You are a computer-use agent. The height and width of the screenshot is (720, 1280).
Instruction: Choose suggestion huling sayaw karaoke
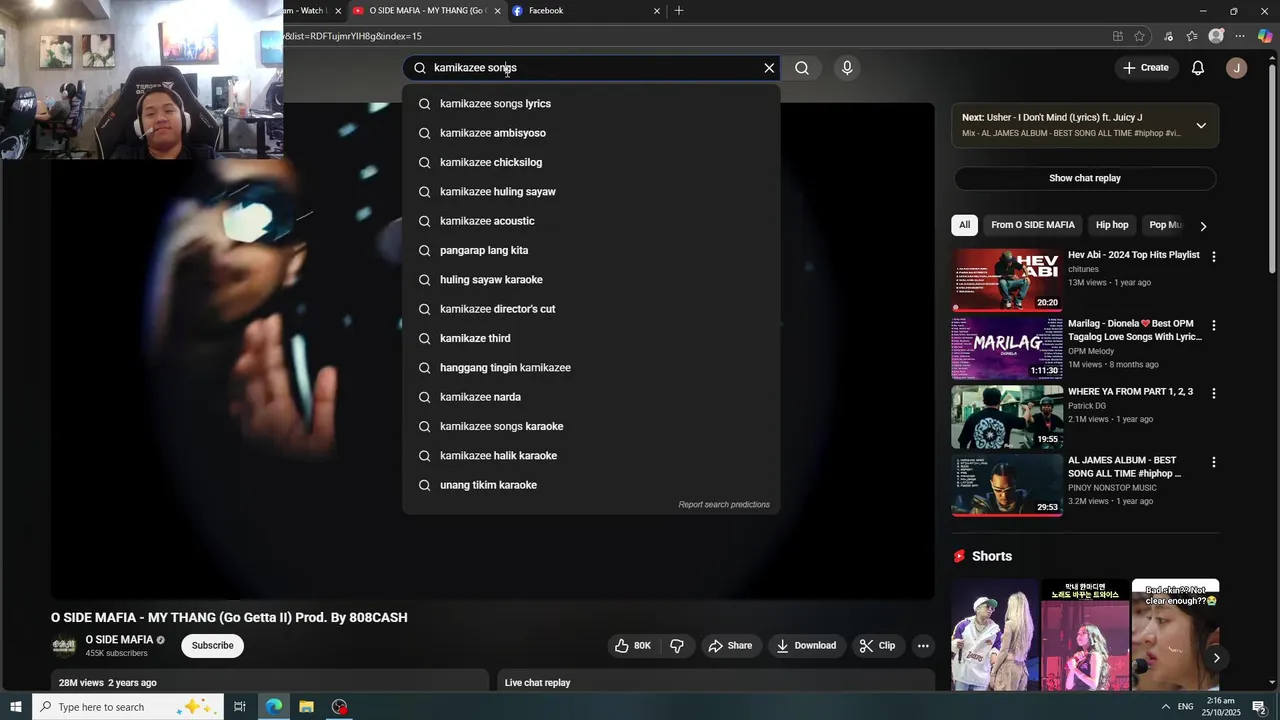point(591,280)
